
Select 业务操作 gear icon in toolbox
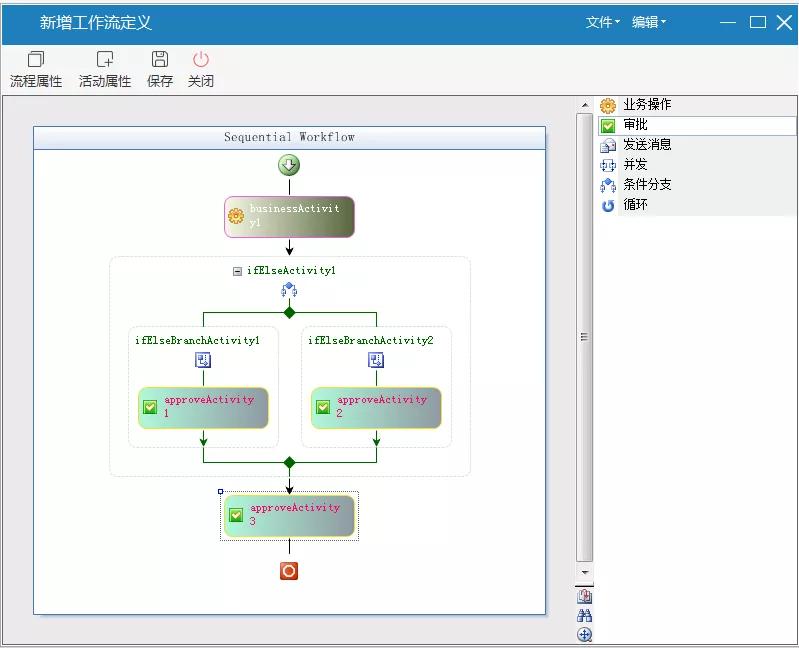click(607, 105)
